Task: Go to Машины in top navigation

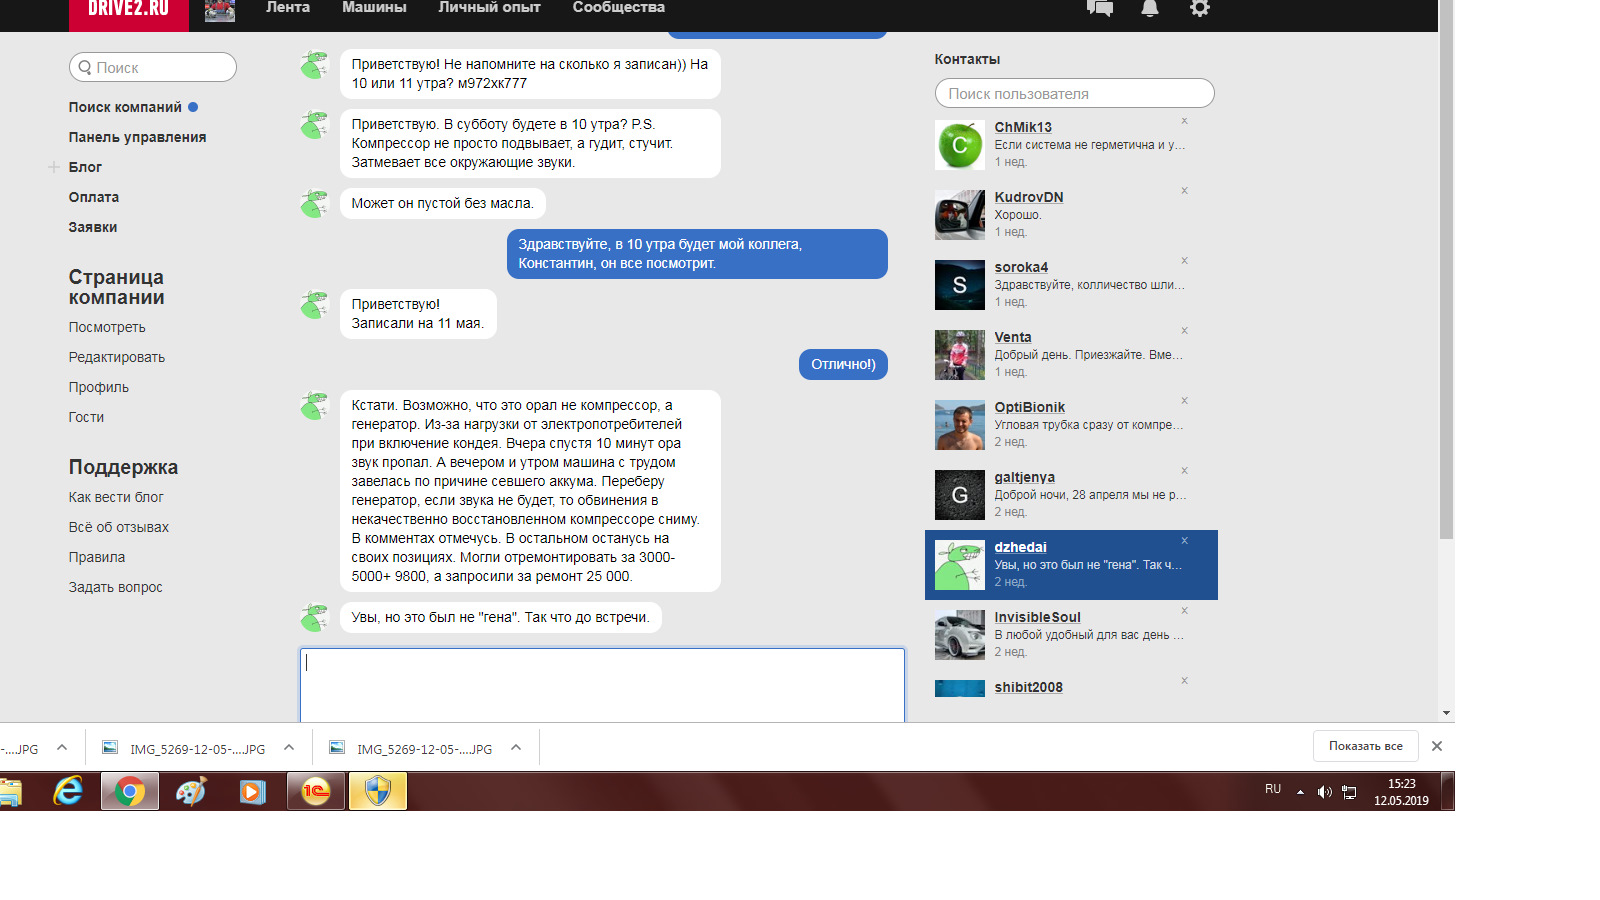Action: pyautogui.click(x=374, y=8)
